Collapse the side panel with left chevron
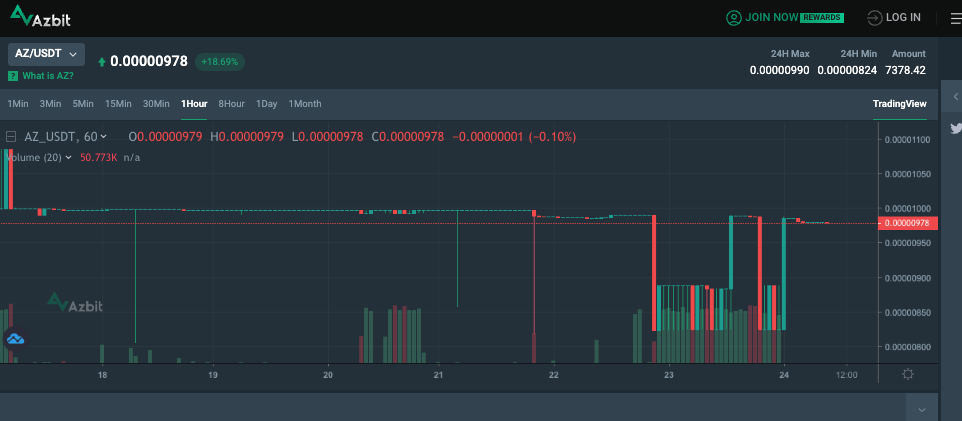Screen dimensions: 962x421 (955, 97)
